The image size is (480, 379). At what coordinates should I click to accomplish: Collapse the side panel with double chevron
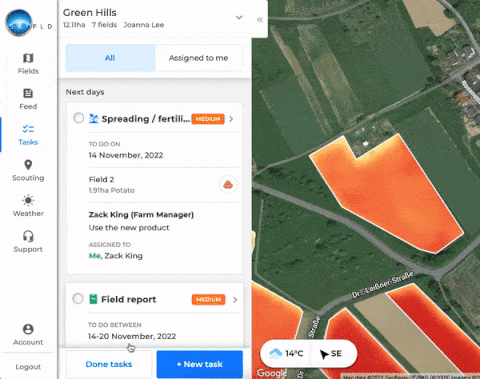tap(260, 20)
